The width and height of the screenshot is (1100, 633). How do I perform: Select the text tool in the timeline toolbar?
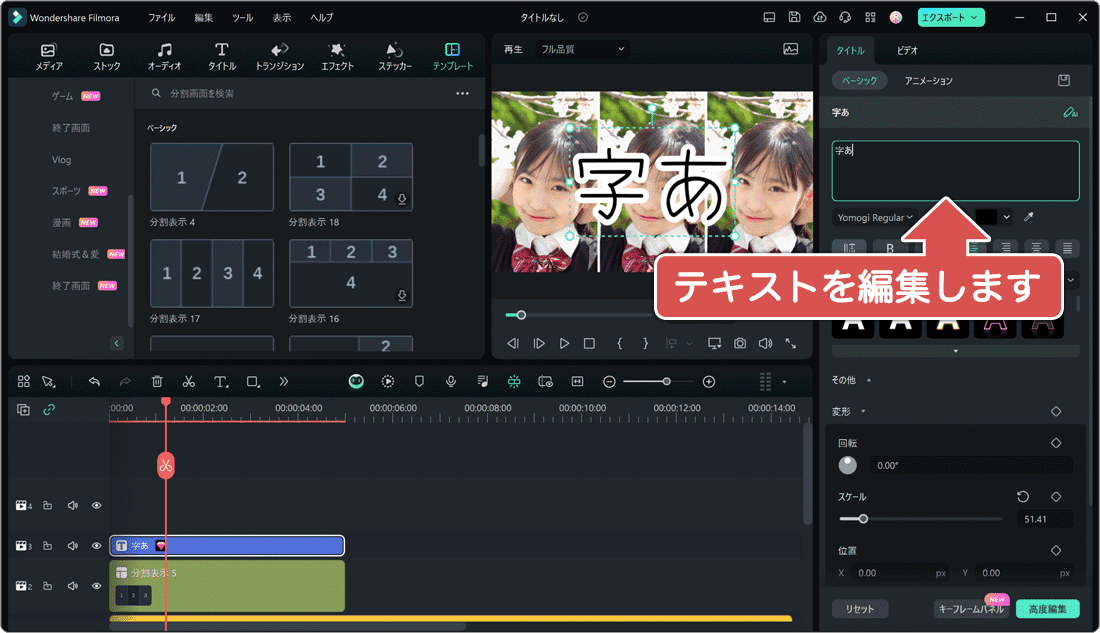[219, 381]
